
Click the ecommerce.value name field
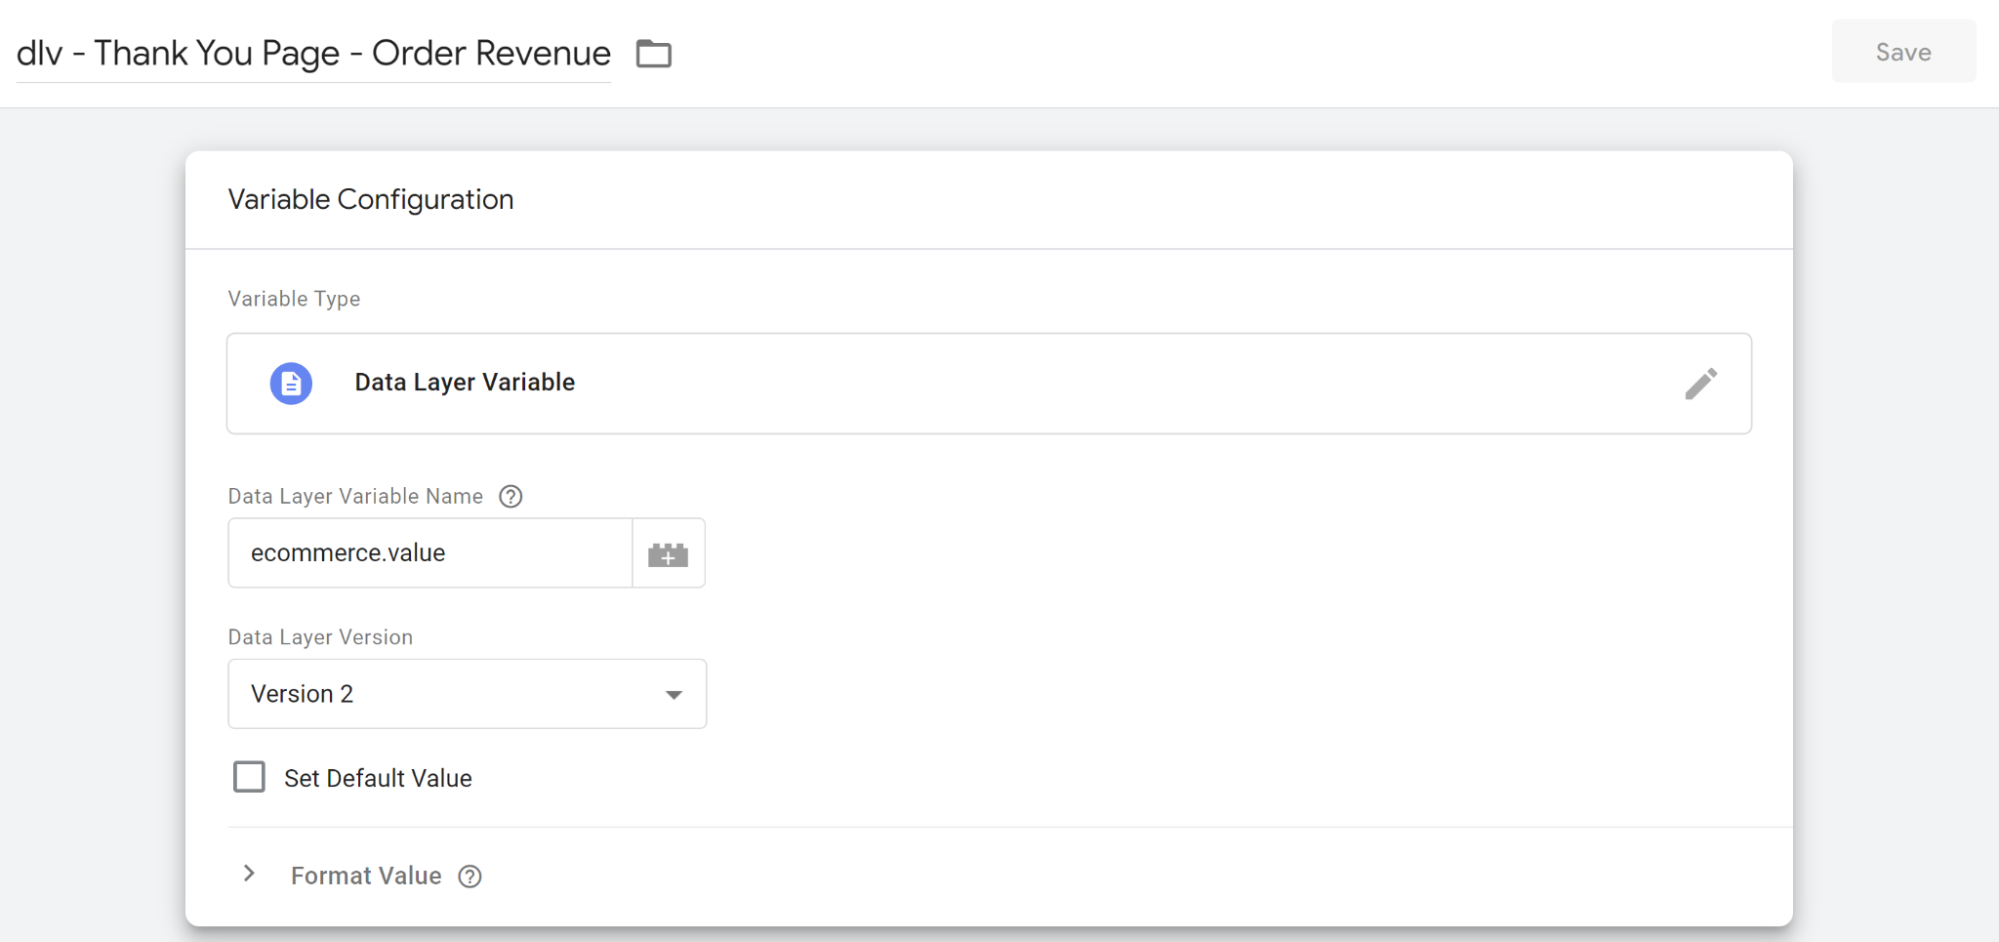point(430,553)
